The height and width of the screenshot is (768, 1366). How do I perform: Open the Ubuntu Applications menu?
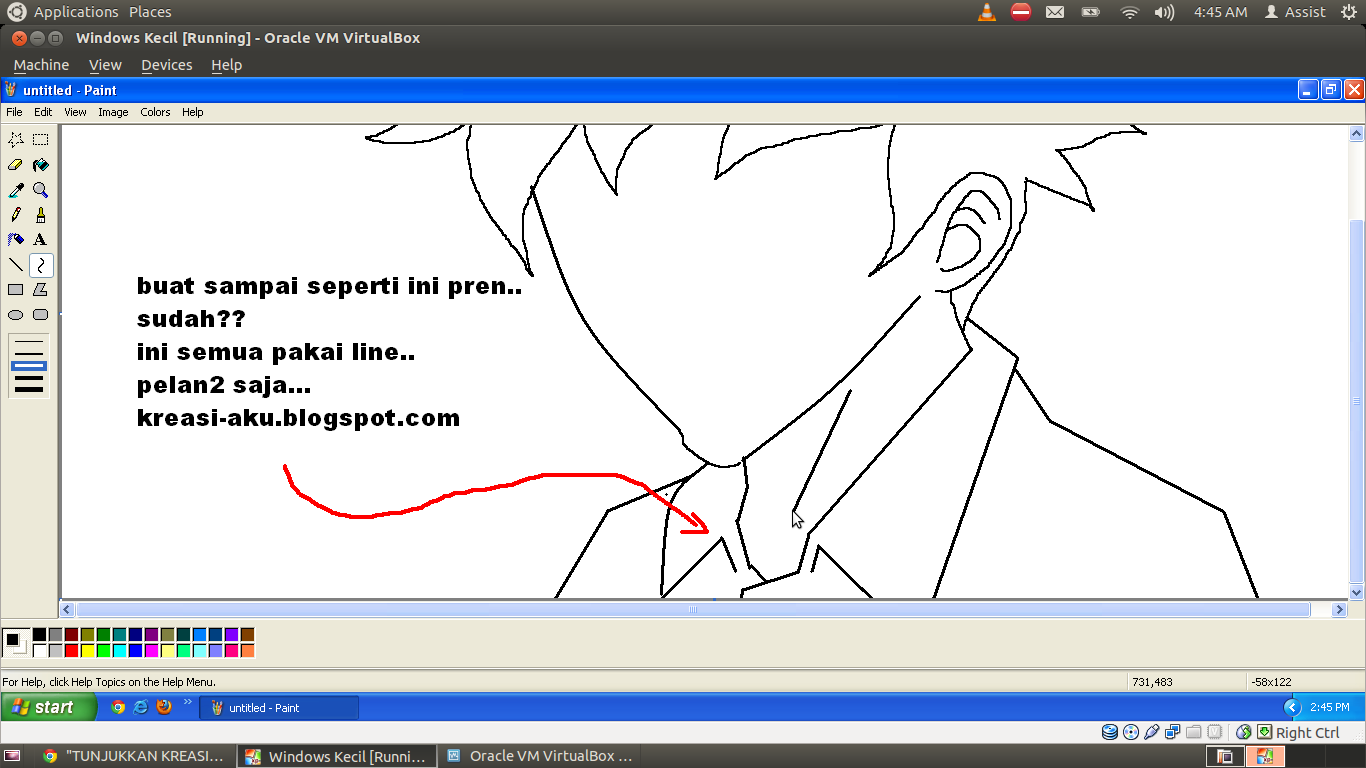click(76, 12)
